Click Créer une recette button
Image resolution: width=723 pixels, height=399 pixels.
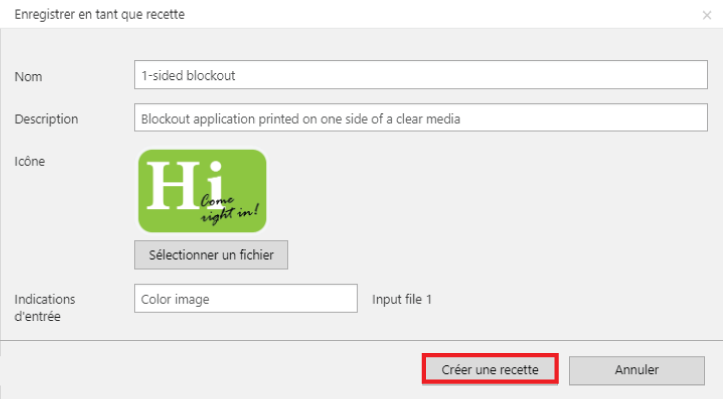(x=490, y=369)
